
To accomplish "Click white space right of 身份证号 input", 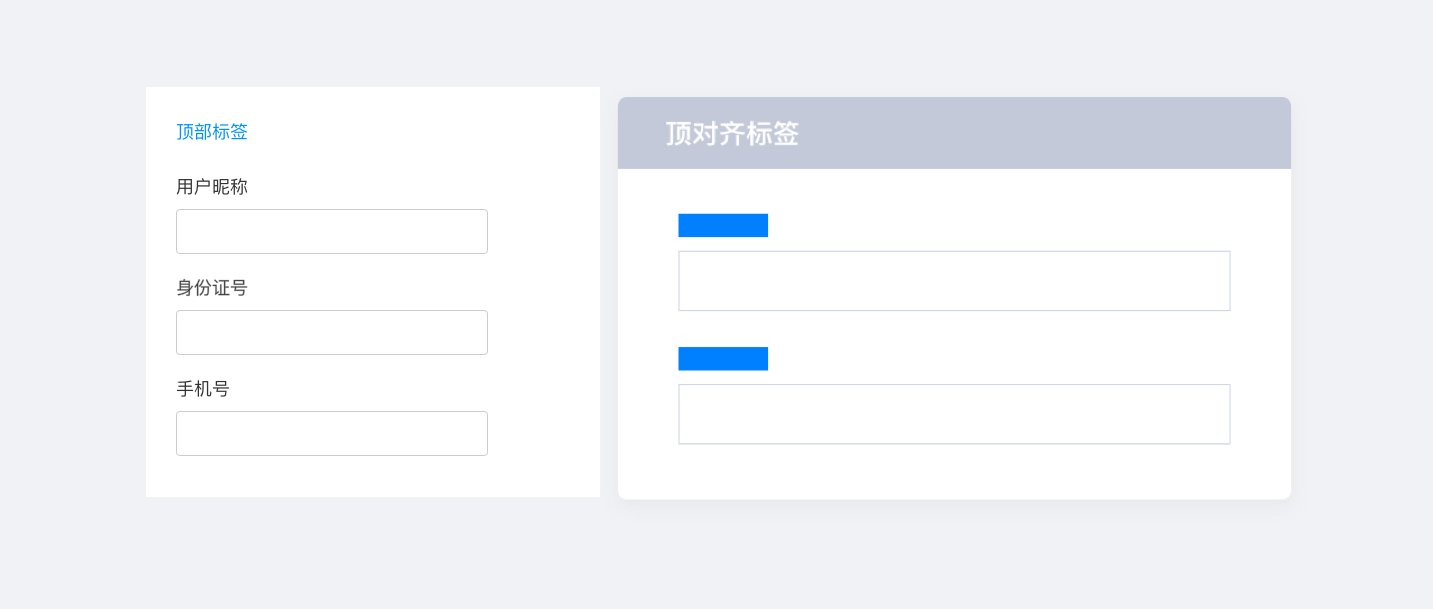I will pyautogui.click(x=543, y=333).
